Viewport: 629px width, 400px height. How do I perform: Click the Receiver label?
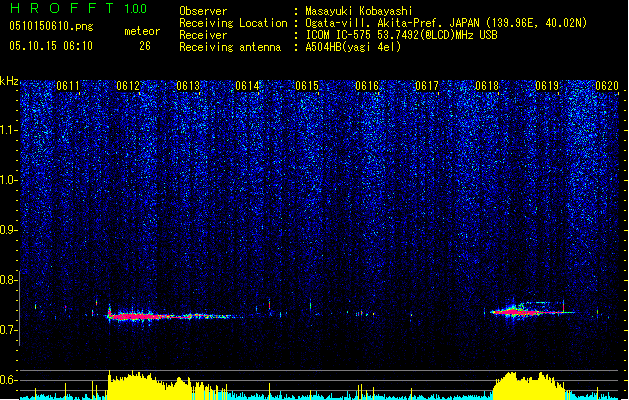203,35
